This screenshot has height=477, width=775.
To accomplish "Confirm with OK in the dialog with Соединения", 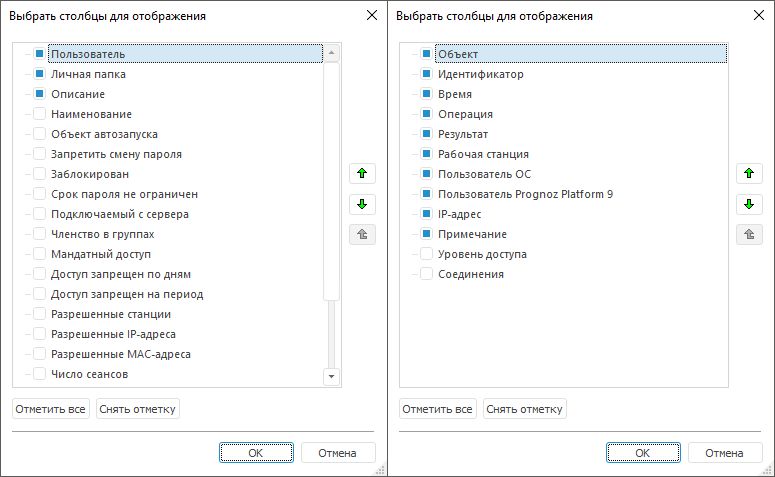I will [642, 453].
